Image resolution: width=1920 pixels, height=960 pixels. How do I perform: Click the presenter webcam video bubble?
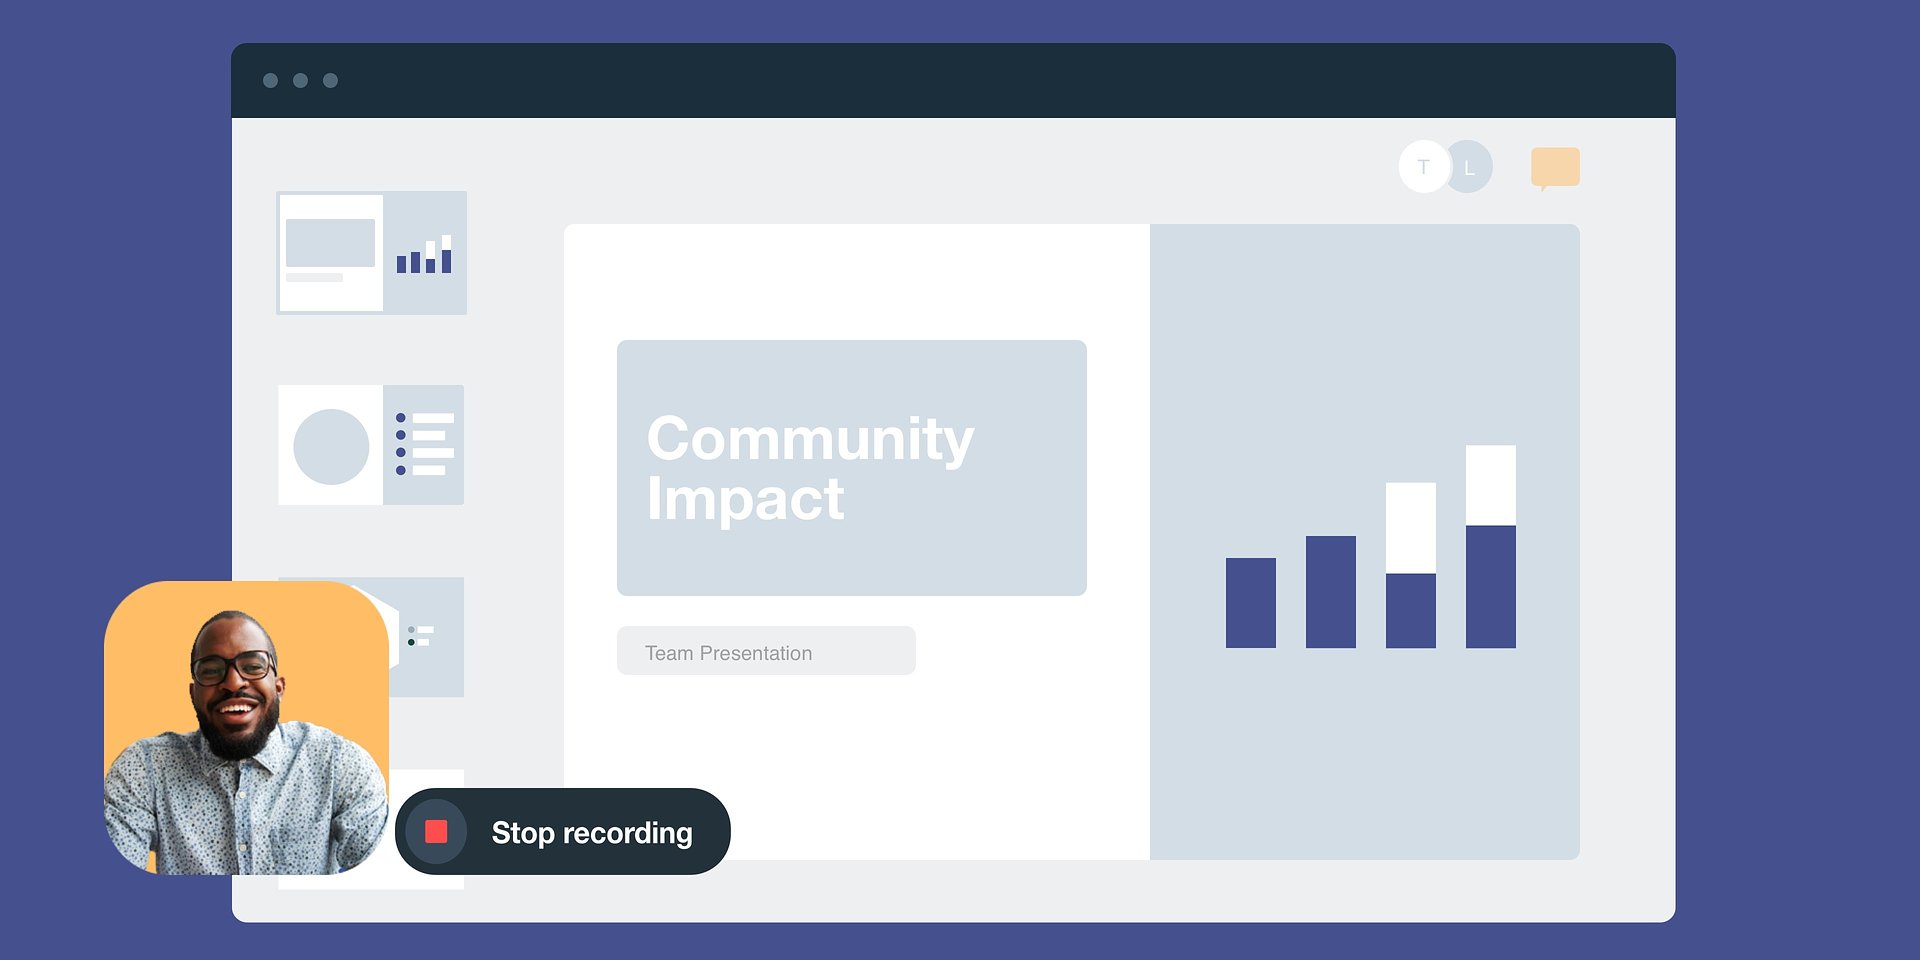point(246,728)
